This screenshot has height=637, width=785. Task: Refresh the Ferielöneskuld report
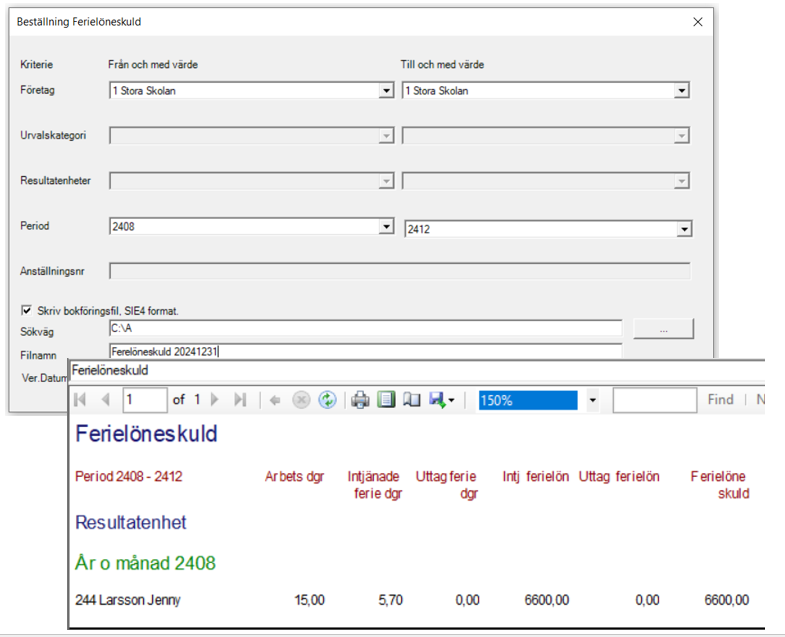point(327,400)
